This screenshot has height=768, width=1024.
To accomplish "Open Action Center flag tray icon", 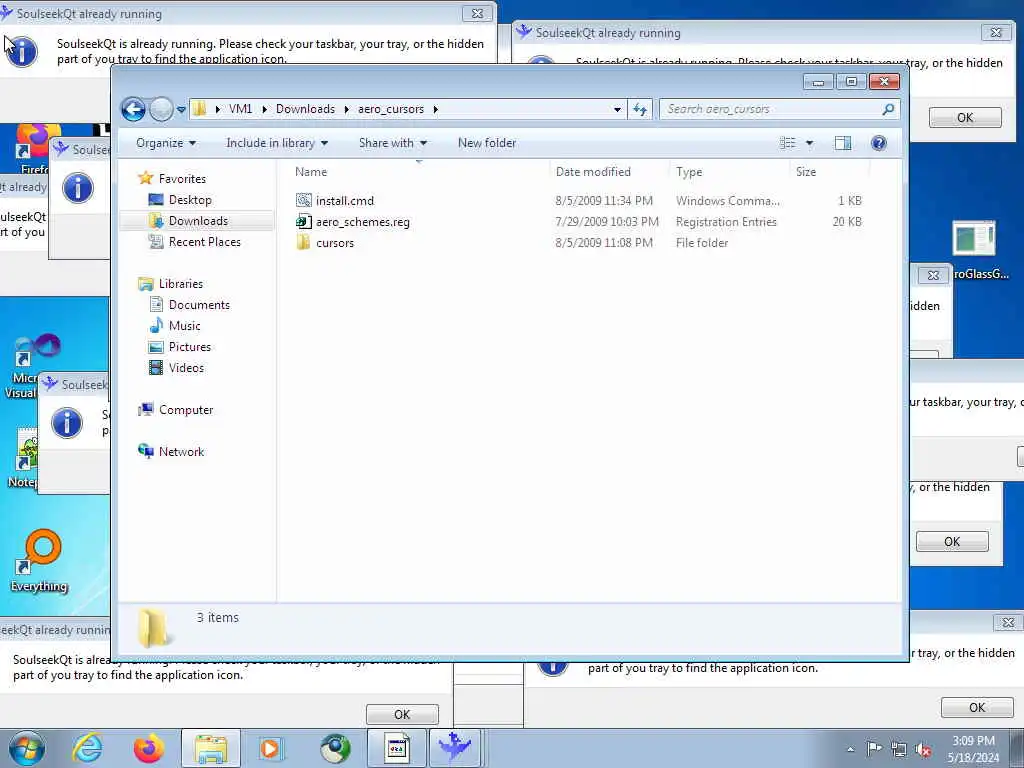I will tap(874, 748).
